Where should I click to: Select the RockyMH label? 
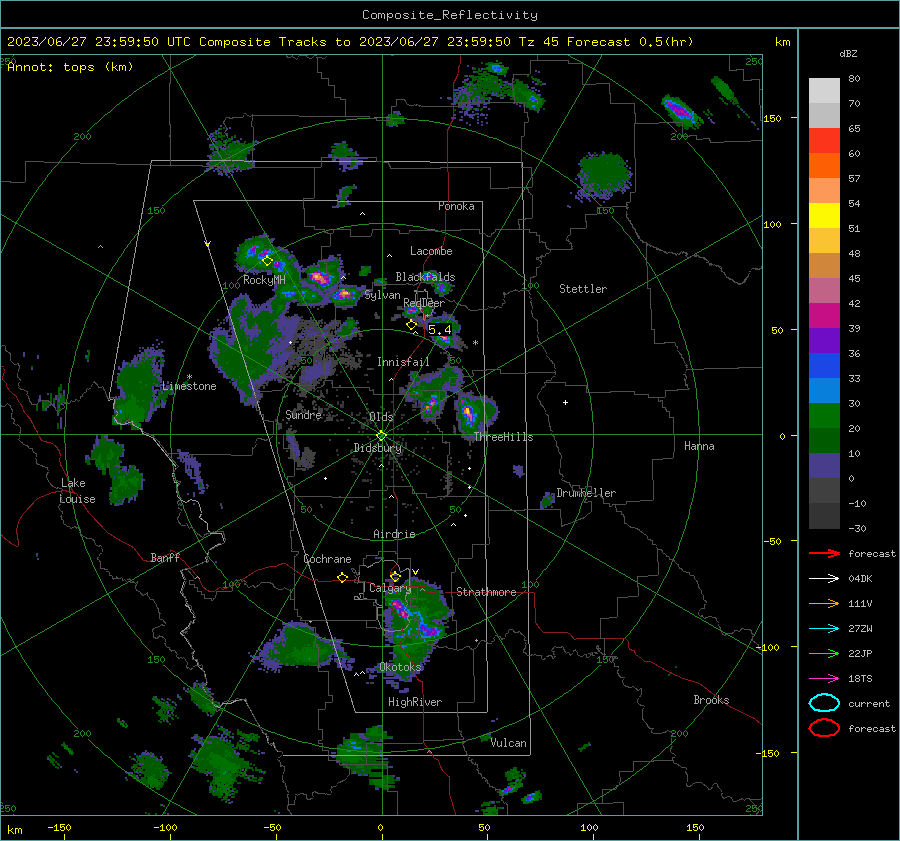265,280
